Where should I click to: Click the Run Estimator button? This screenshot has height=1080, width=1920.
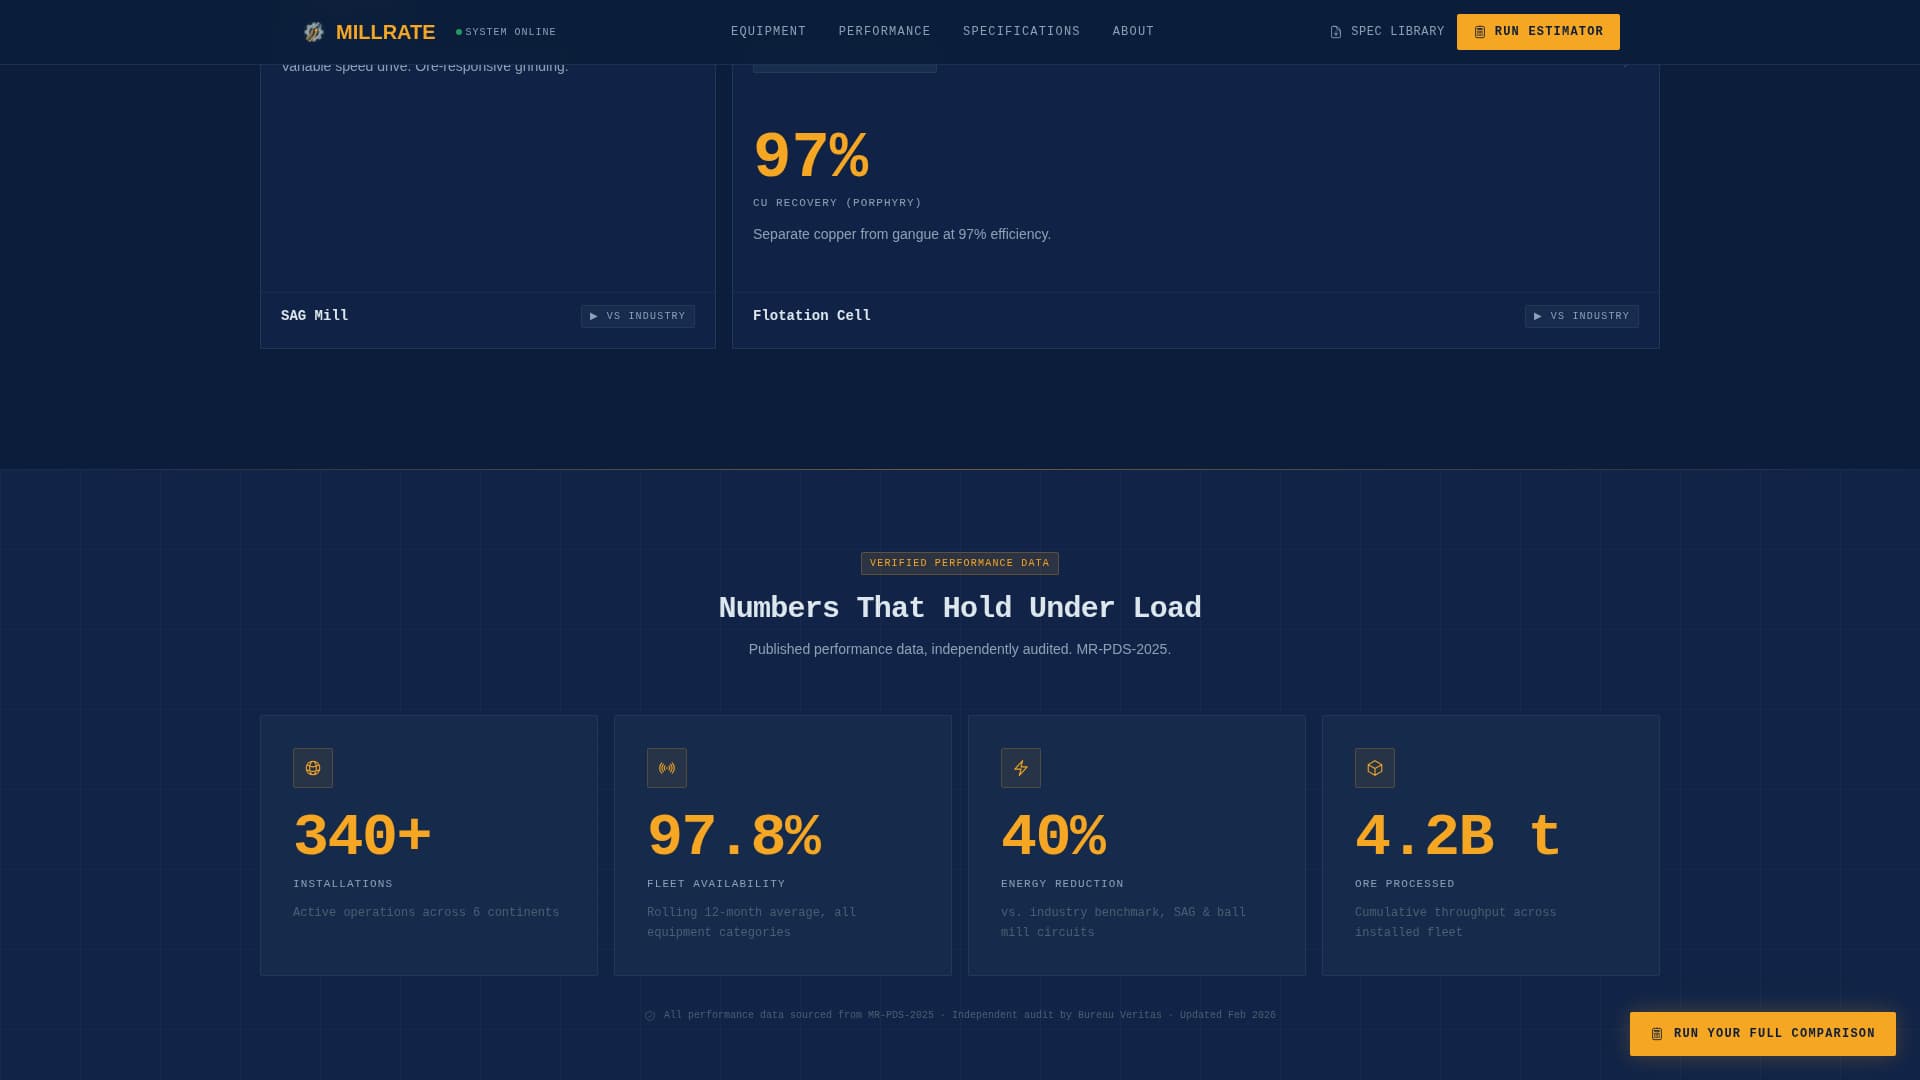pyautogui.click(x=1538, y=32)
